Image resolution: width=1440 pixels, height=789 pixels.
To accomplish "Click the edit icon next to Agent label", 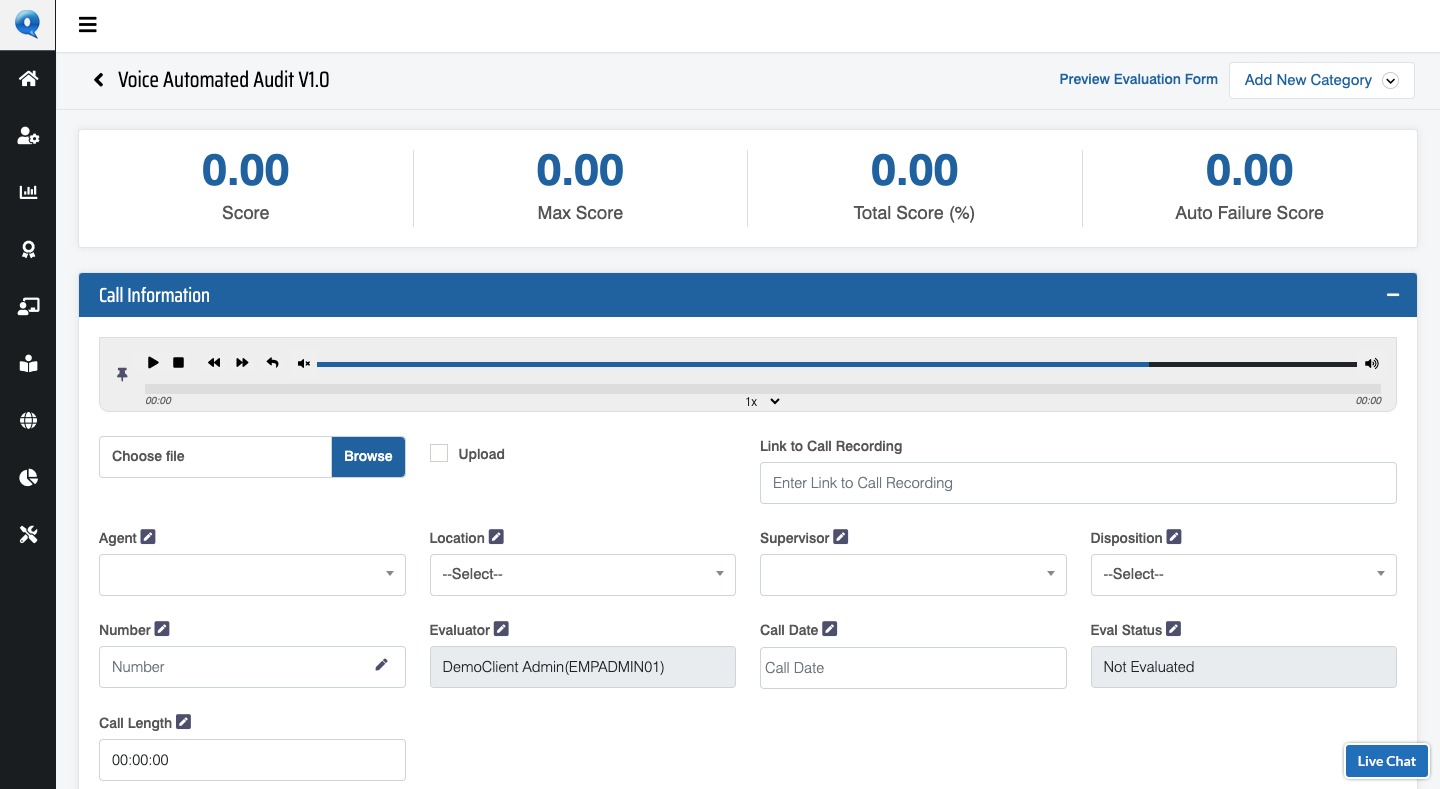I will pyautogui.click(x=148, y=537).
